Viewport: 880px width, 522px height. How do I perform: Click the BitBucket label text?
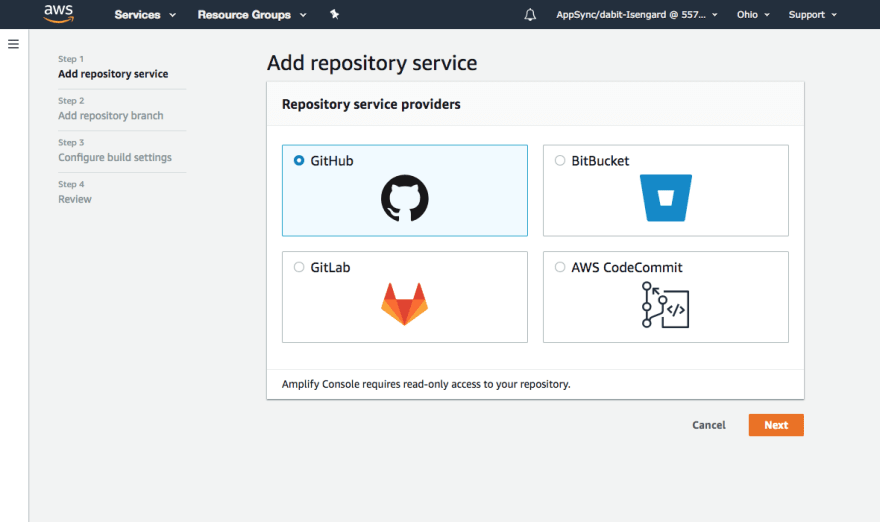coord(600,161)
